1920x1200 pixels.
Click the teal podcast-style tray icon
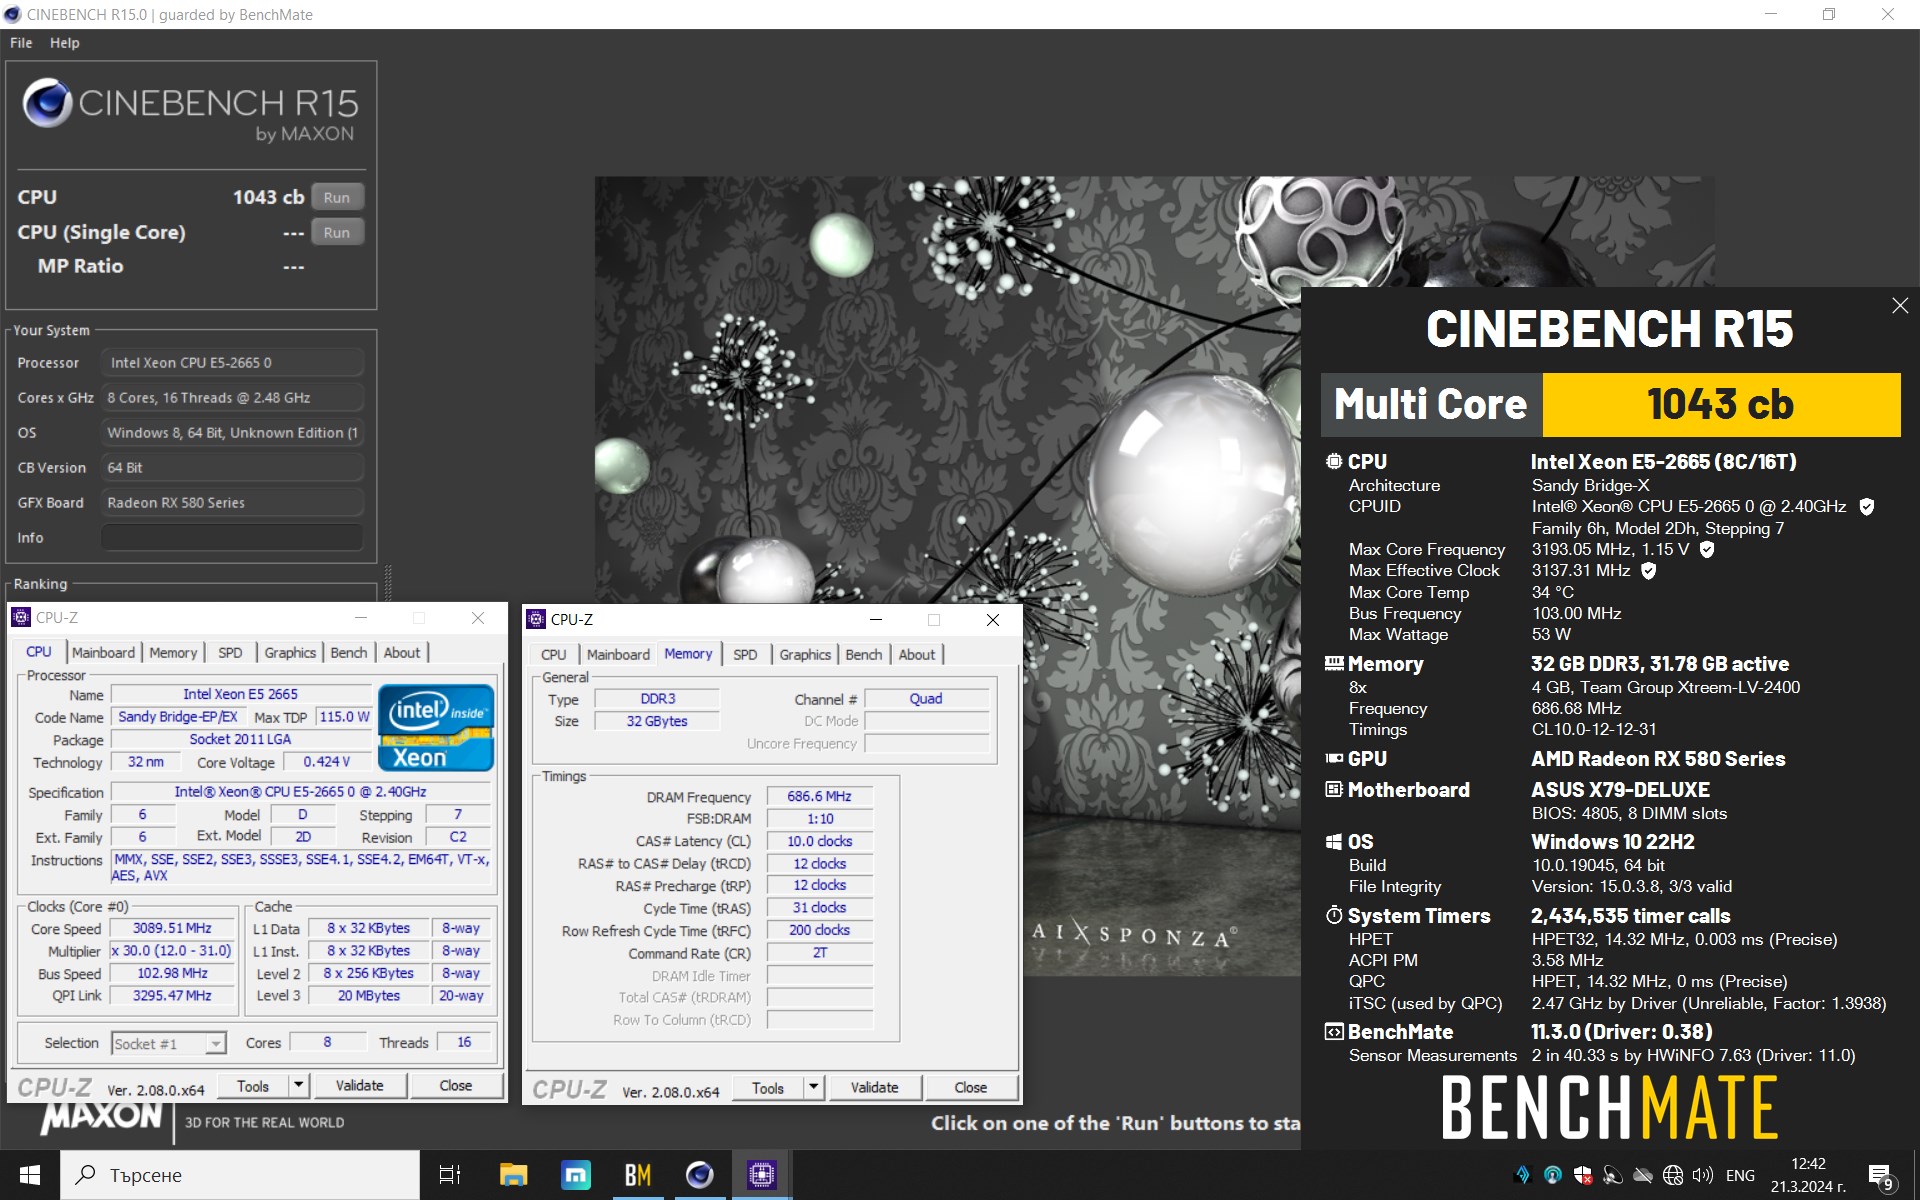[x=1553, y=1175]
